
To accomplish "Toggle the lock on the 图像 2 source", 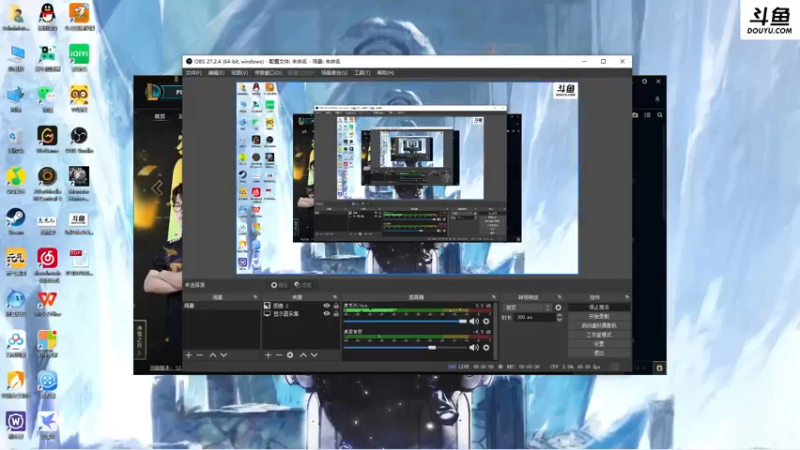I will tap(336, 306).
